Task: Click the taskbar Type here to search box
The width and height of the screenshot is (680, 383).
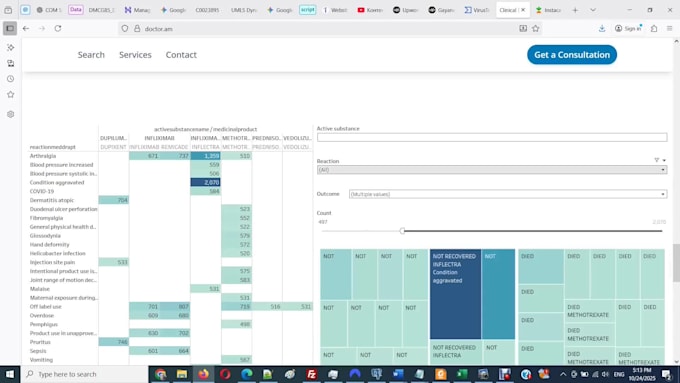Action: click(85, 374)
